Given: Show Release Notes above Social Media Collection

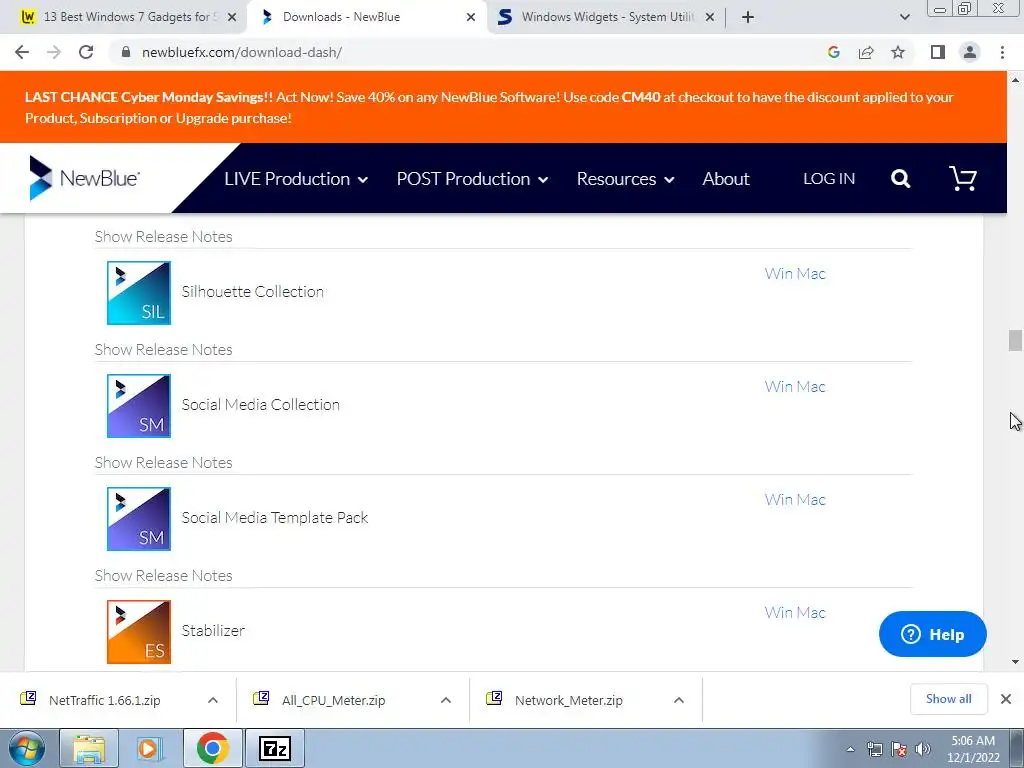Looking at the screenshot, I should (x=163, y=349).
